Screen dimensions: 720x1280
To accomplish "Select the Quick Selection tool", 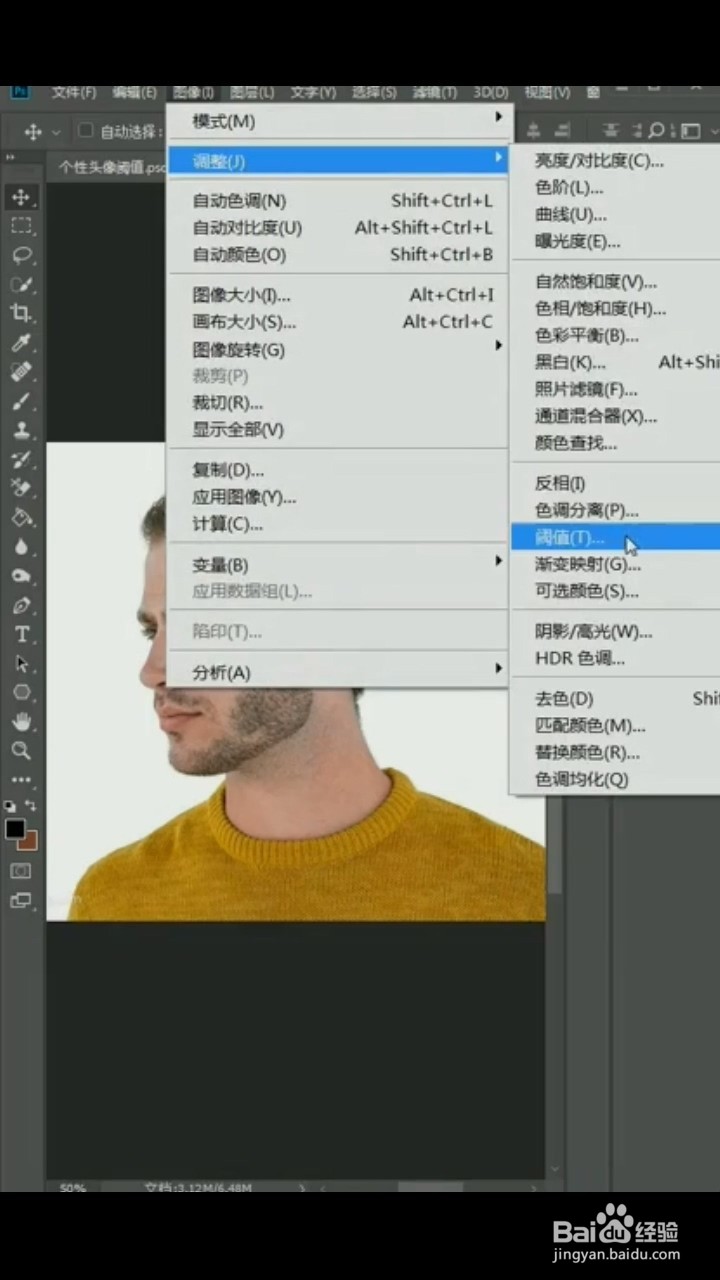I will point(21,284).
